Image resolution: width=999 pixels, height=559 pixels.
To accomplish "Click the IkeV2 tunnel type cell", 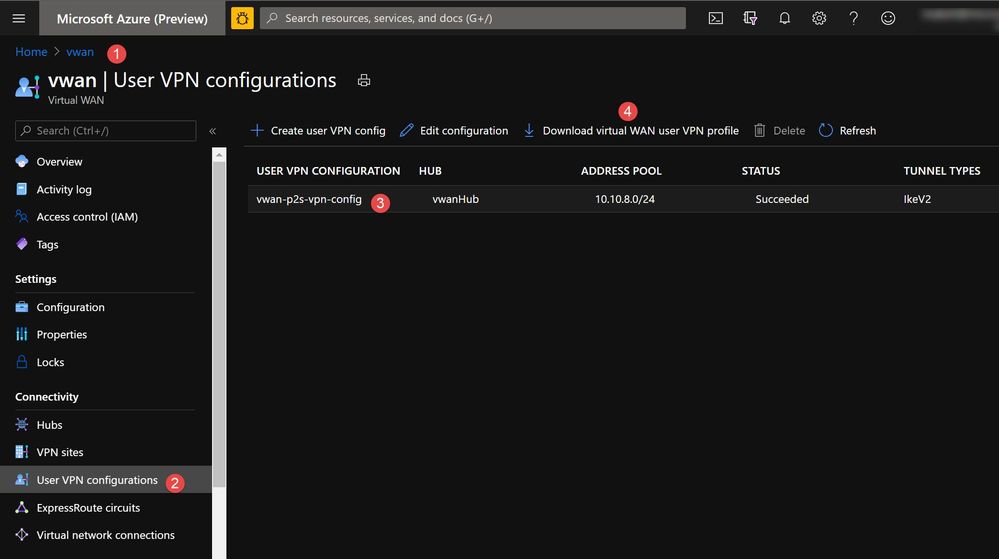I will click(x=917, y=199).
